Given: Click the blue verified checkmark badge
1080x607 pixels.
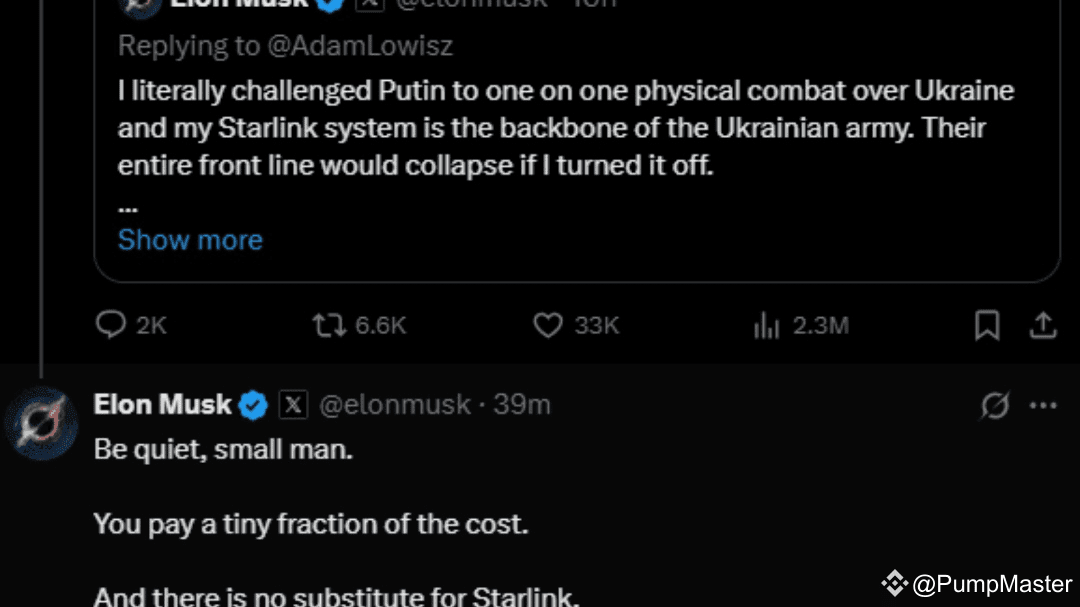Looking at the screenshot, I should pos(254,405).
